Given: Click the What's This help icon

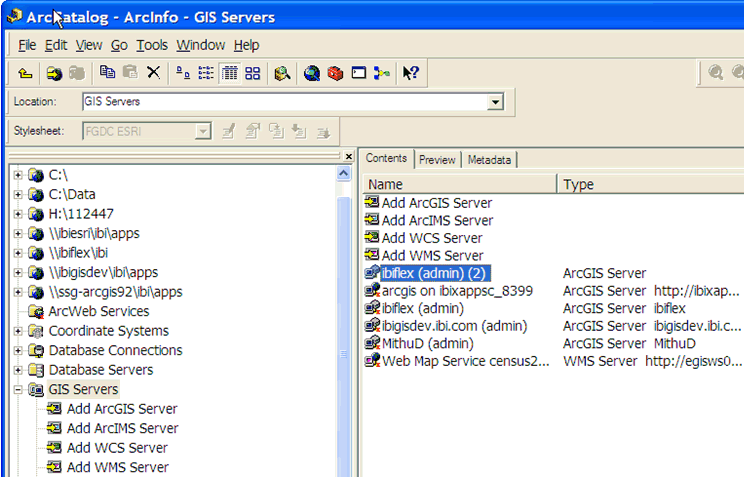Looking at the screenshot, I should [410, 73].
